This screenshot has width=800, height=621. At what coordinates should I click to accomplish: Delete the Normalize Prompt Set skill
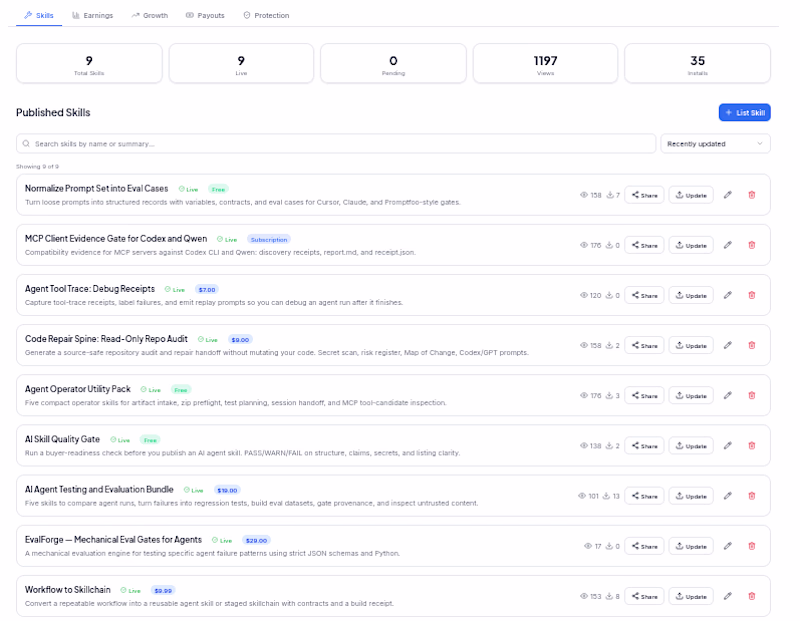click(752, 195)
